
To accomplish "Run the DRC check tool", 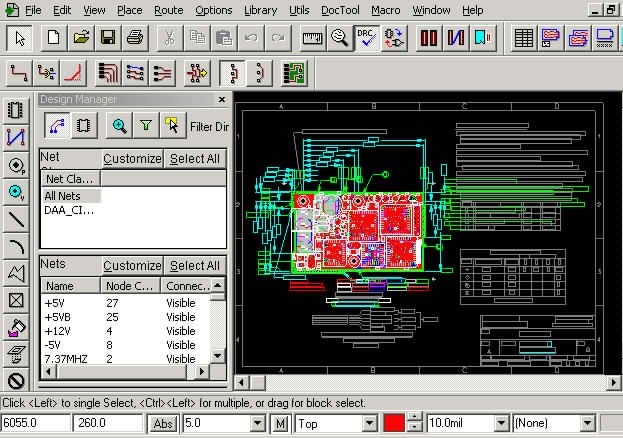I will (x=366, y=38).
